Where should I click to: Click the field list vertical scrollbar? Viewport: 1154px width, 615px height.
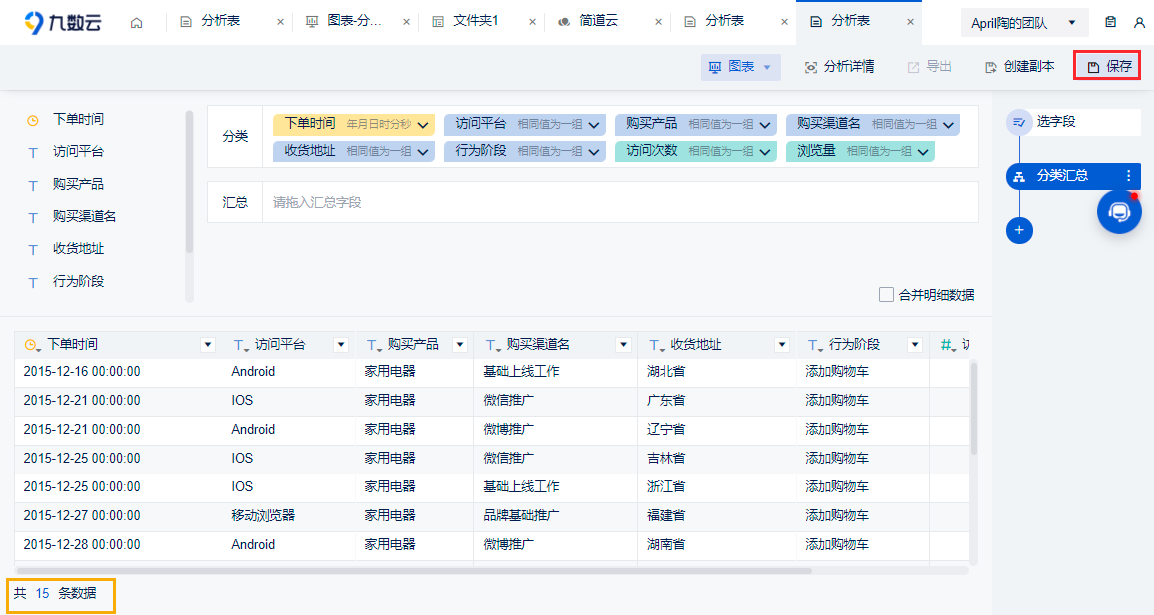pyautogui.click(x=189, y=182)
